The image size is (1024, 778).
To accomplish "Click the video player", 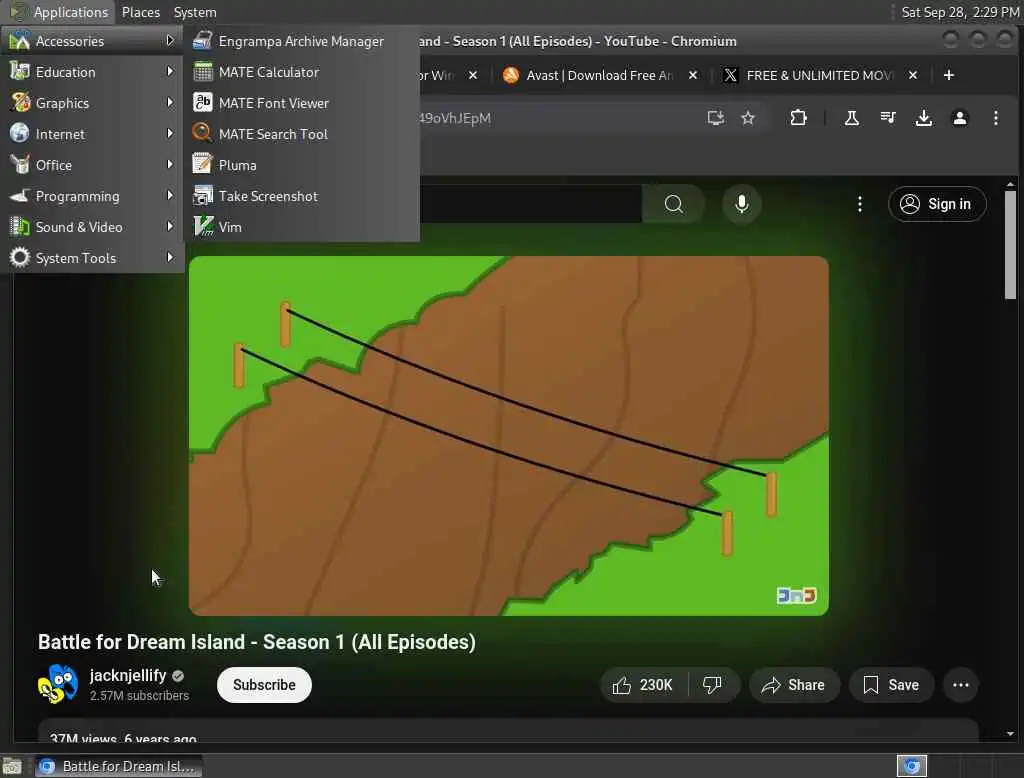I will 509,435.
